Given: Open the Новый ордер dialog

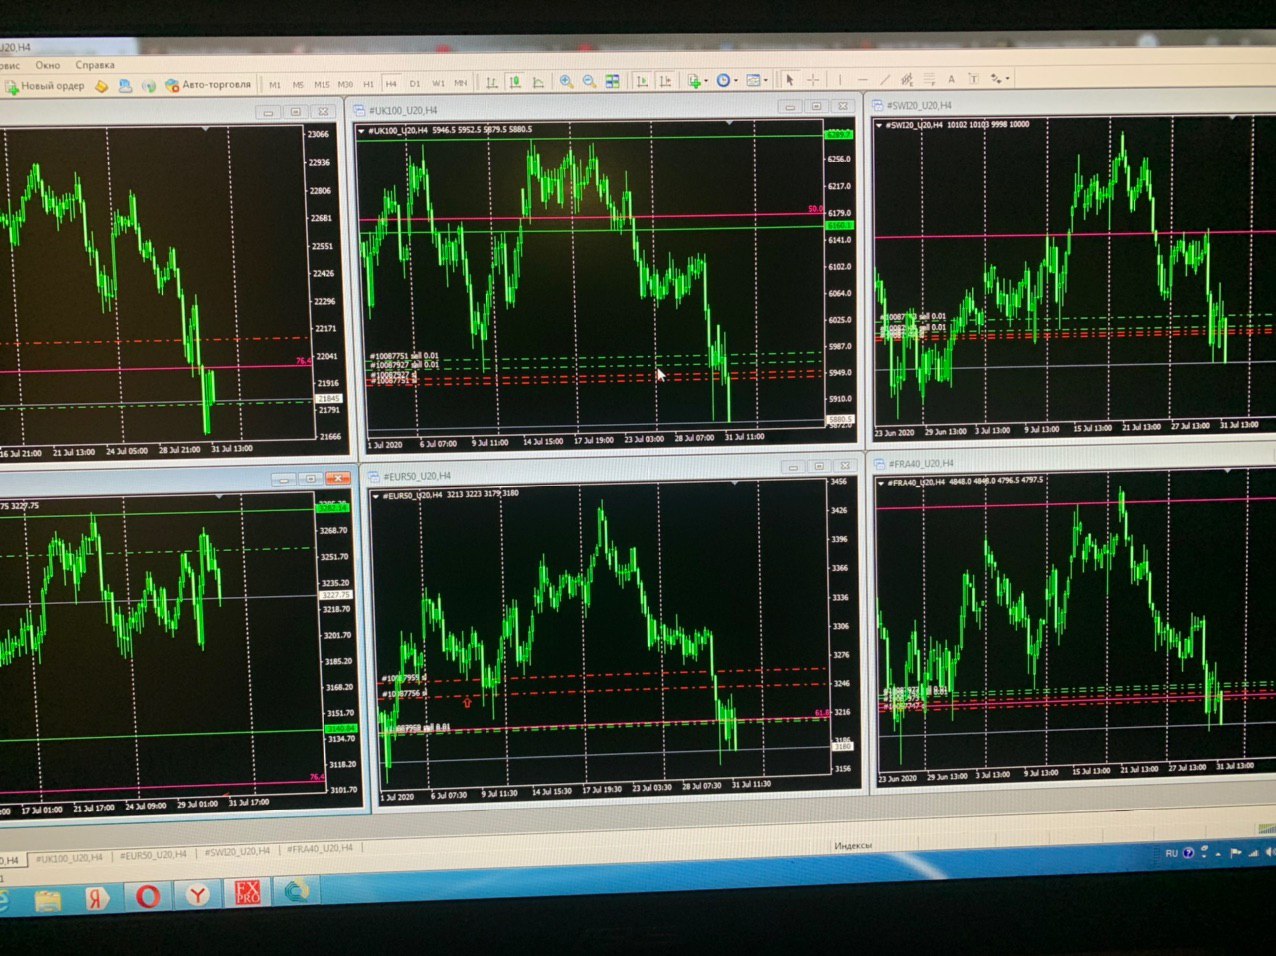Looking at the screenshot, I should (x=44, y=86).
